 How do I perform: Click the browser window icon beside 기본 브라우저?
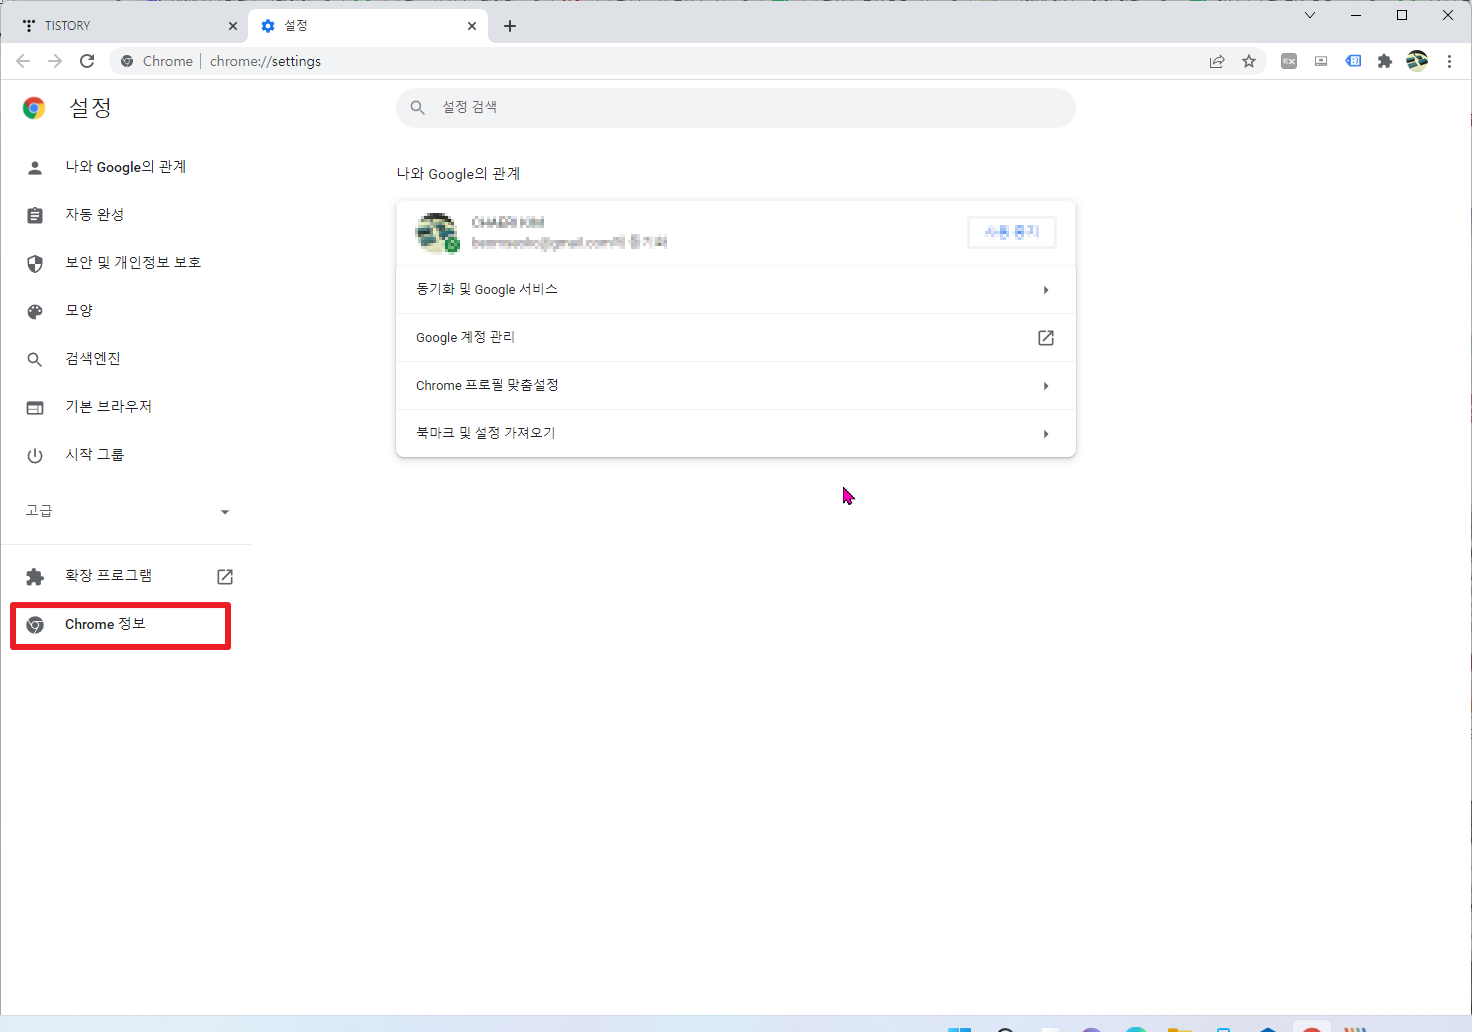tap(35, 408)
